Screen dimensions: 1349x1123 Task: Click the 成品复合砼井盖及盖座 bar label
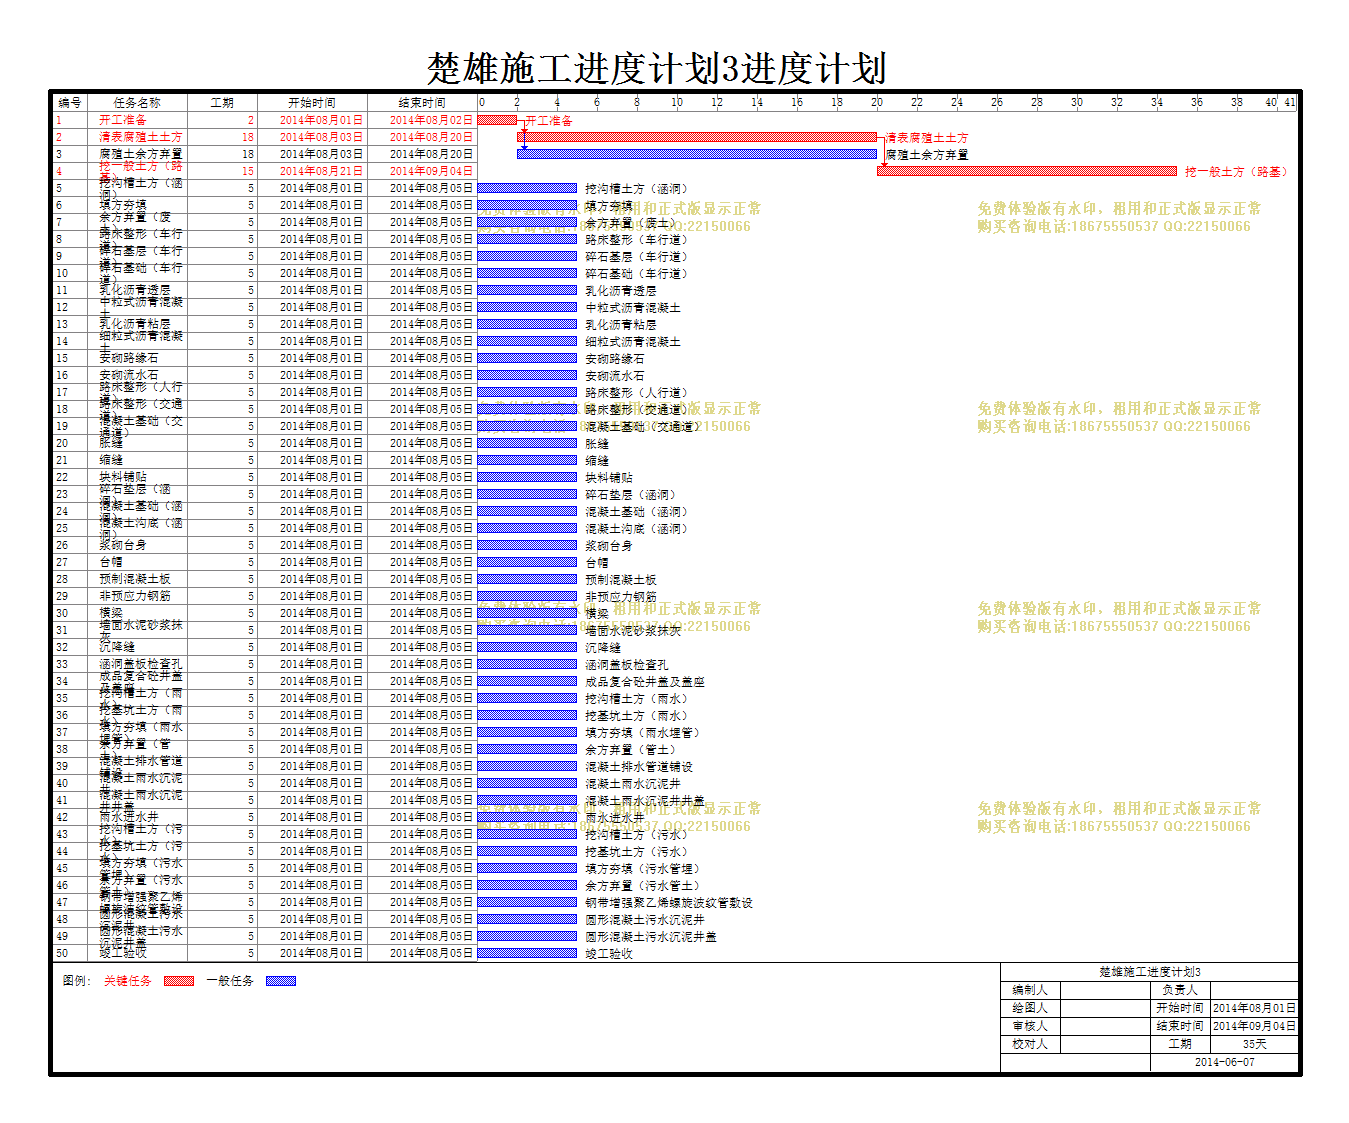645,682
